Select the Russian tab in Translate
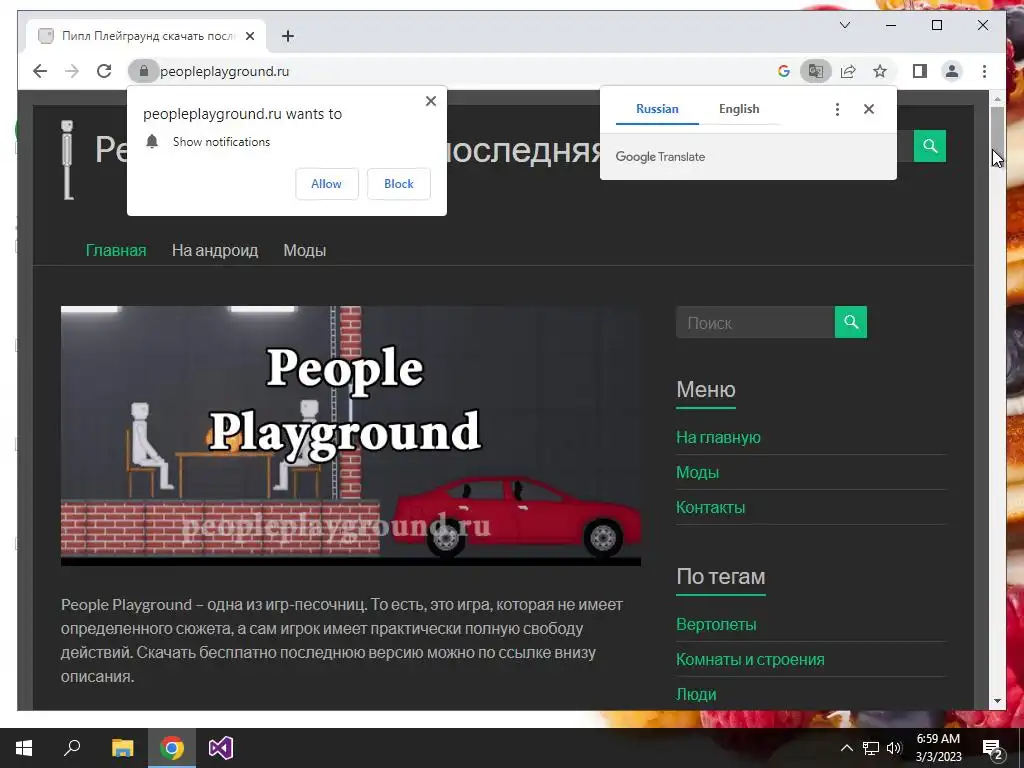The image size is (1024, 768). click(x=657, y=109)
